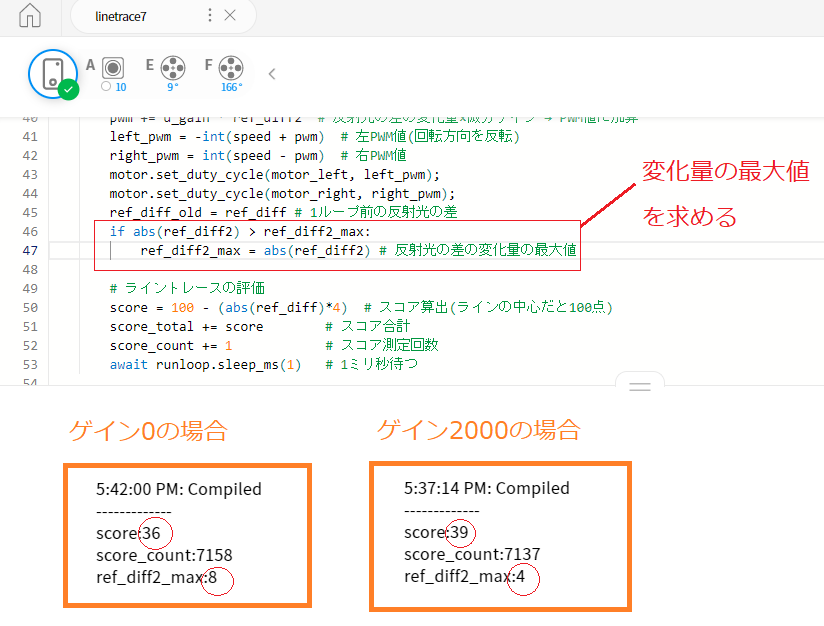Open the hub connection icon
The height and width of the screenshot is (626, 824).
click(x=52, y=72)
